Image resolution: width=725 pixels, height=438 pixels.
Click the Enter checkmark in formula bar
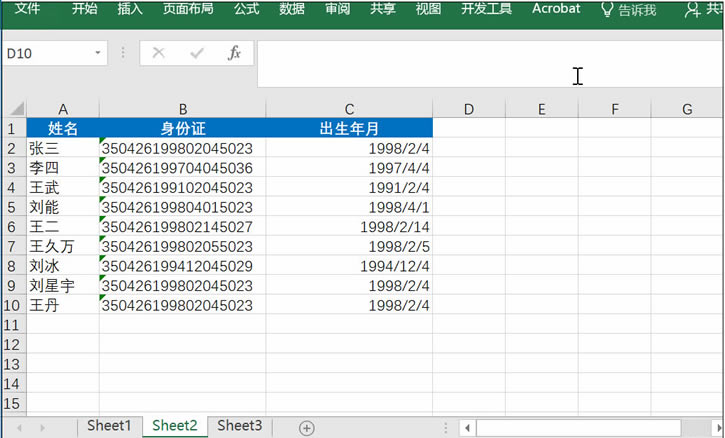pos(196,53)
